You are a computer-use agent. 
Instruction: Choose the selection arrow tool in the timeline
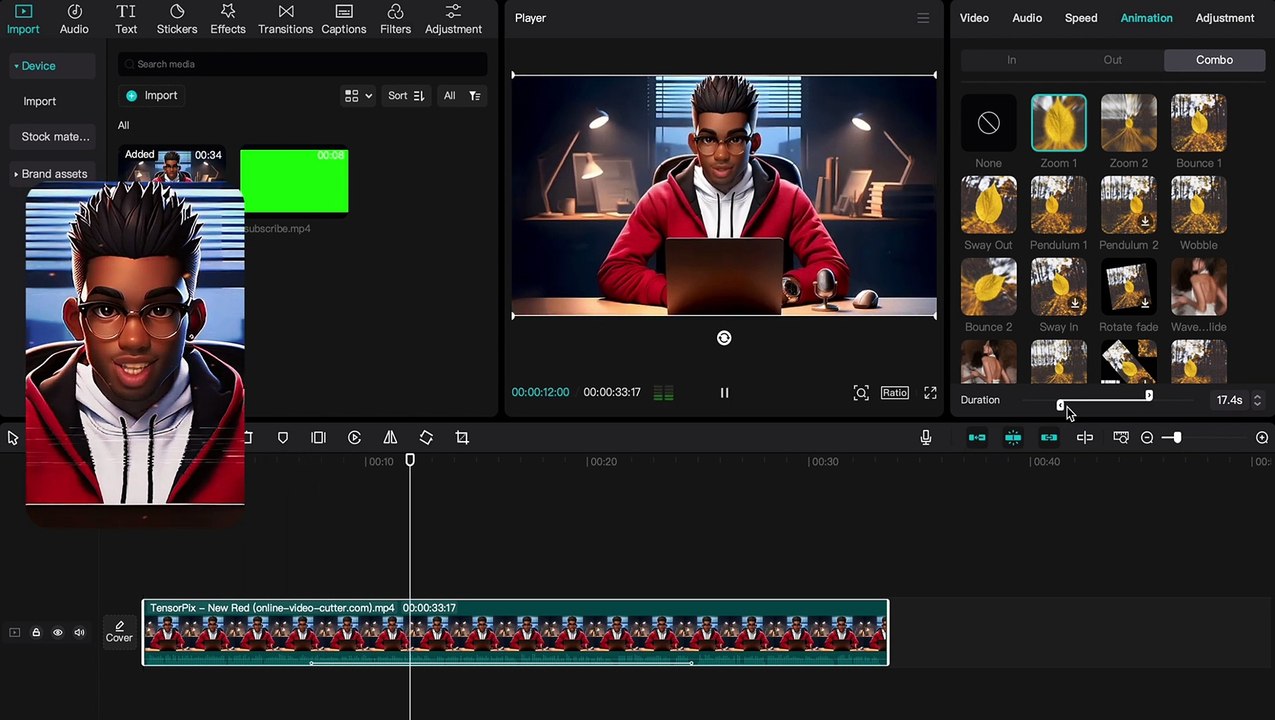13,438
